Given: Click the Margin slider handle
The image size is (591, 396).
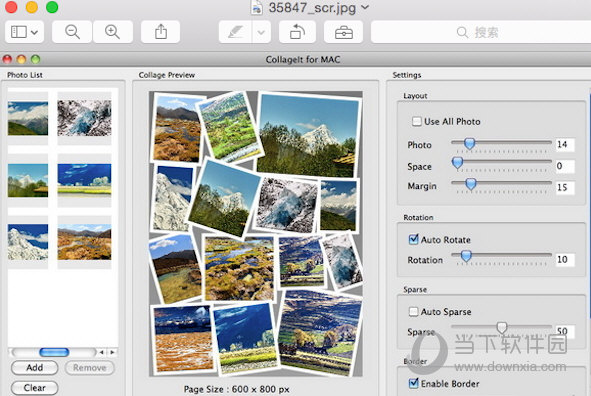Looking at the screenshot, I should (470, 184).
